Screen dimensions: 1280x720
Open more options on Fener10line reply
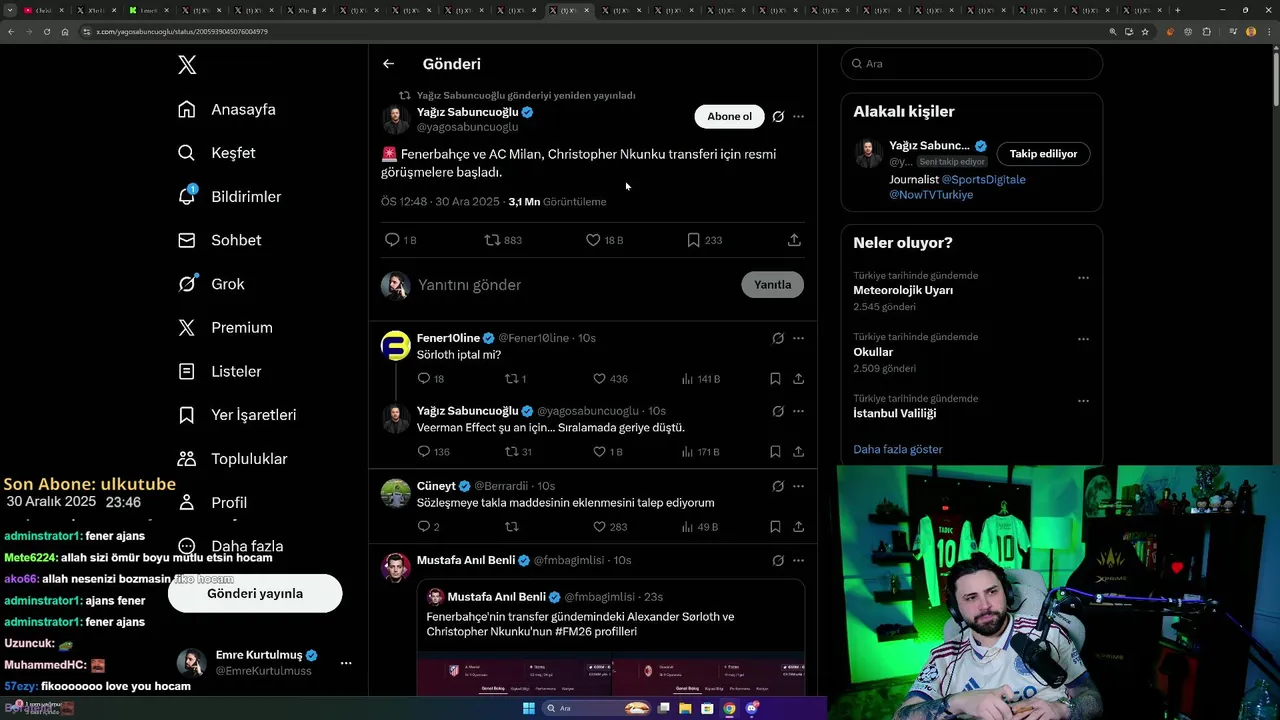[x=798, y=338]
